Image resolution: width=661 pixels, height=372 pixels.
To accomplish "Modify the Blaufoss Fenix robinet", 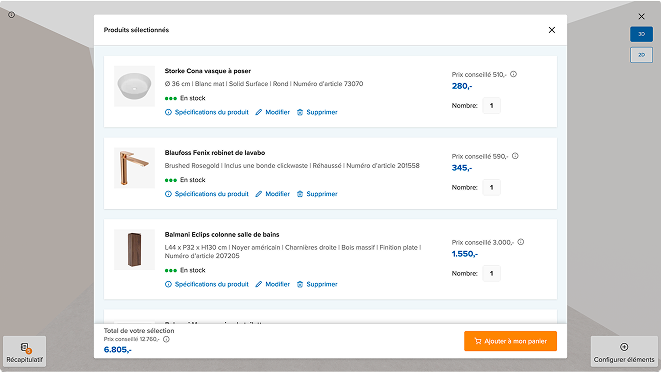I will [x=273, y=194].
